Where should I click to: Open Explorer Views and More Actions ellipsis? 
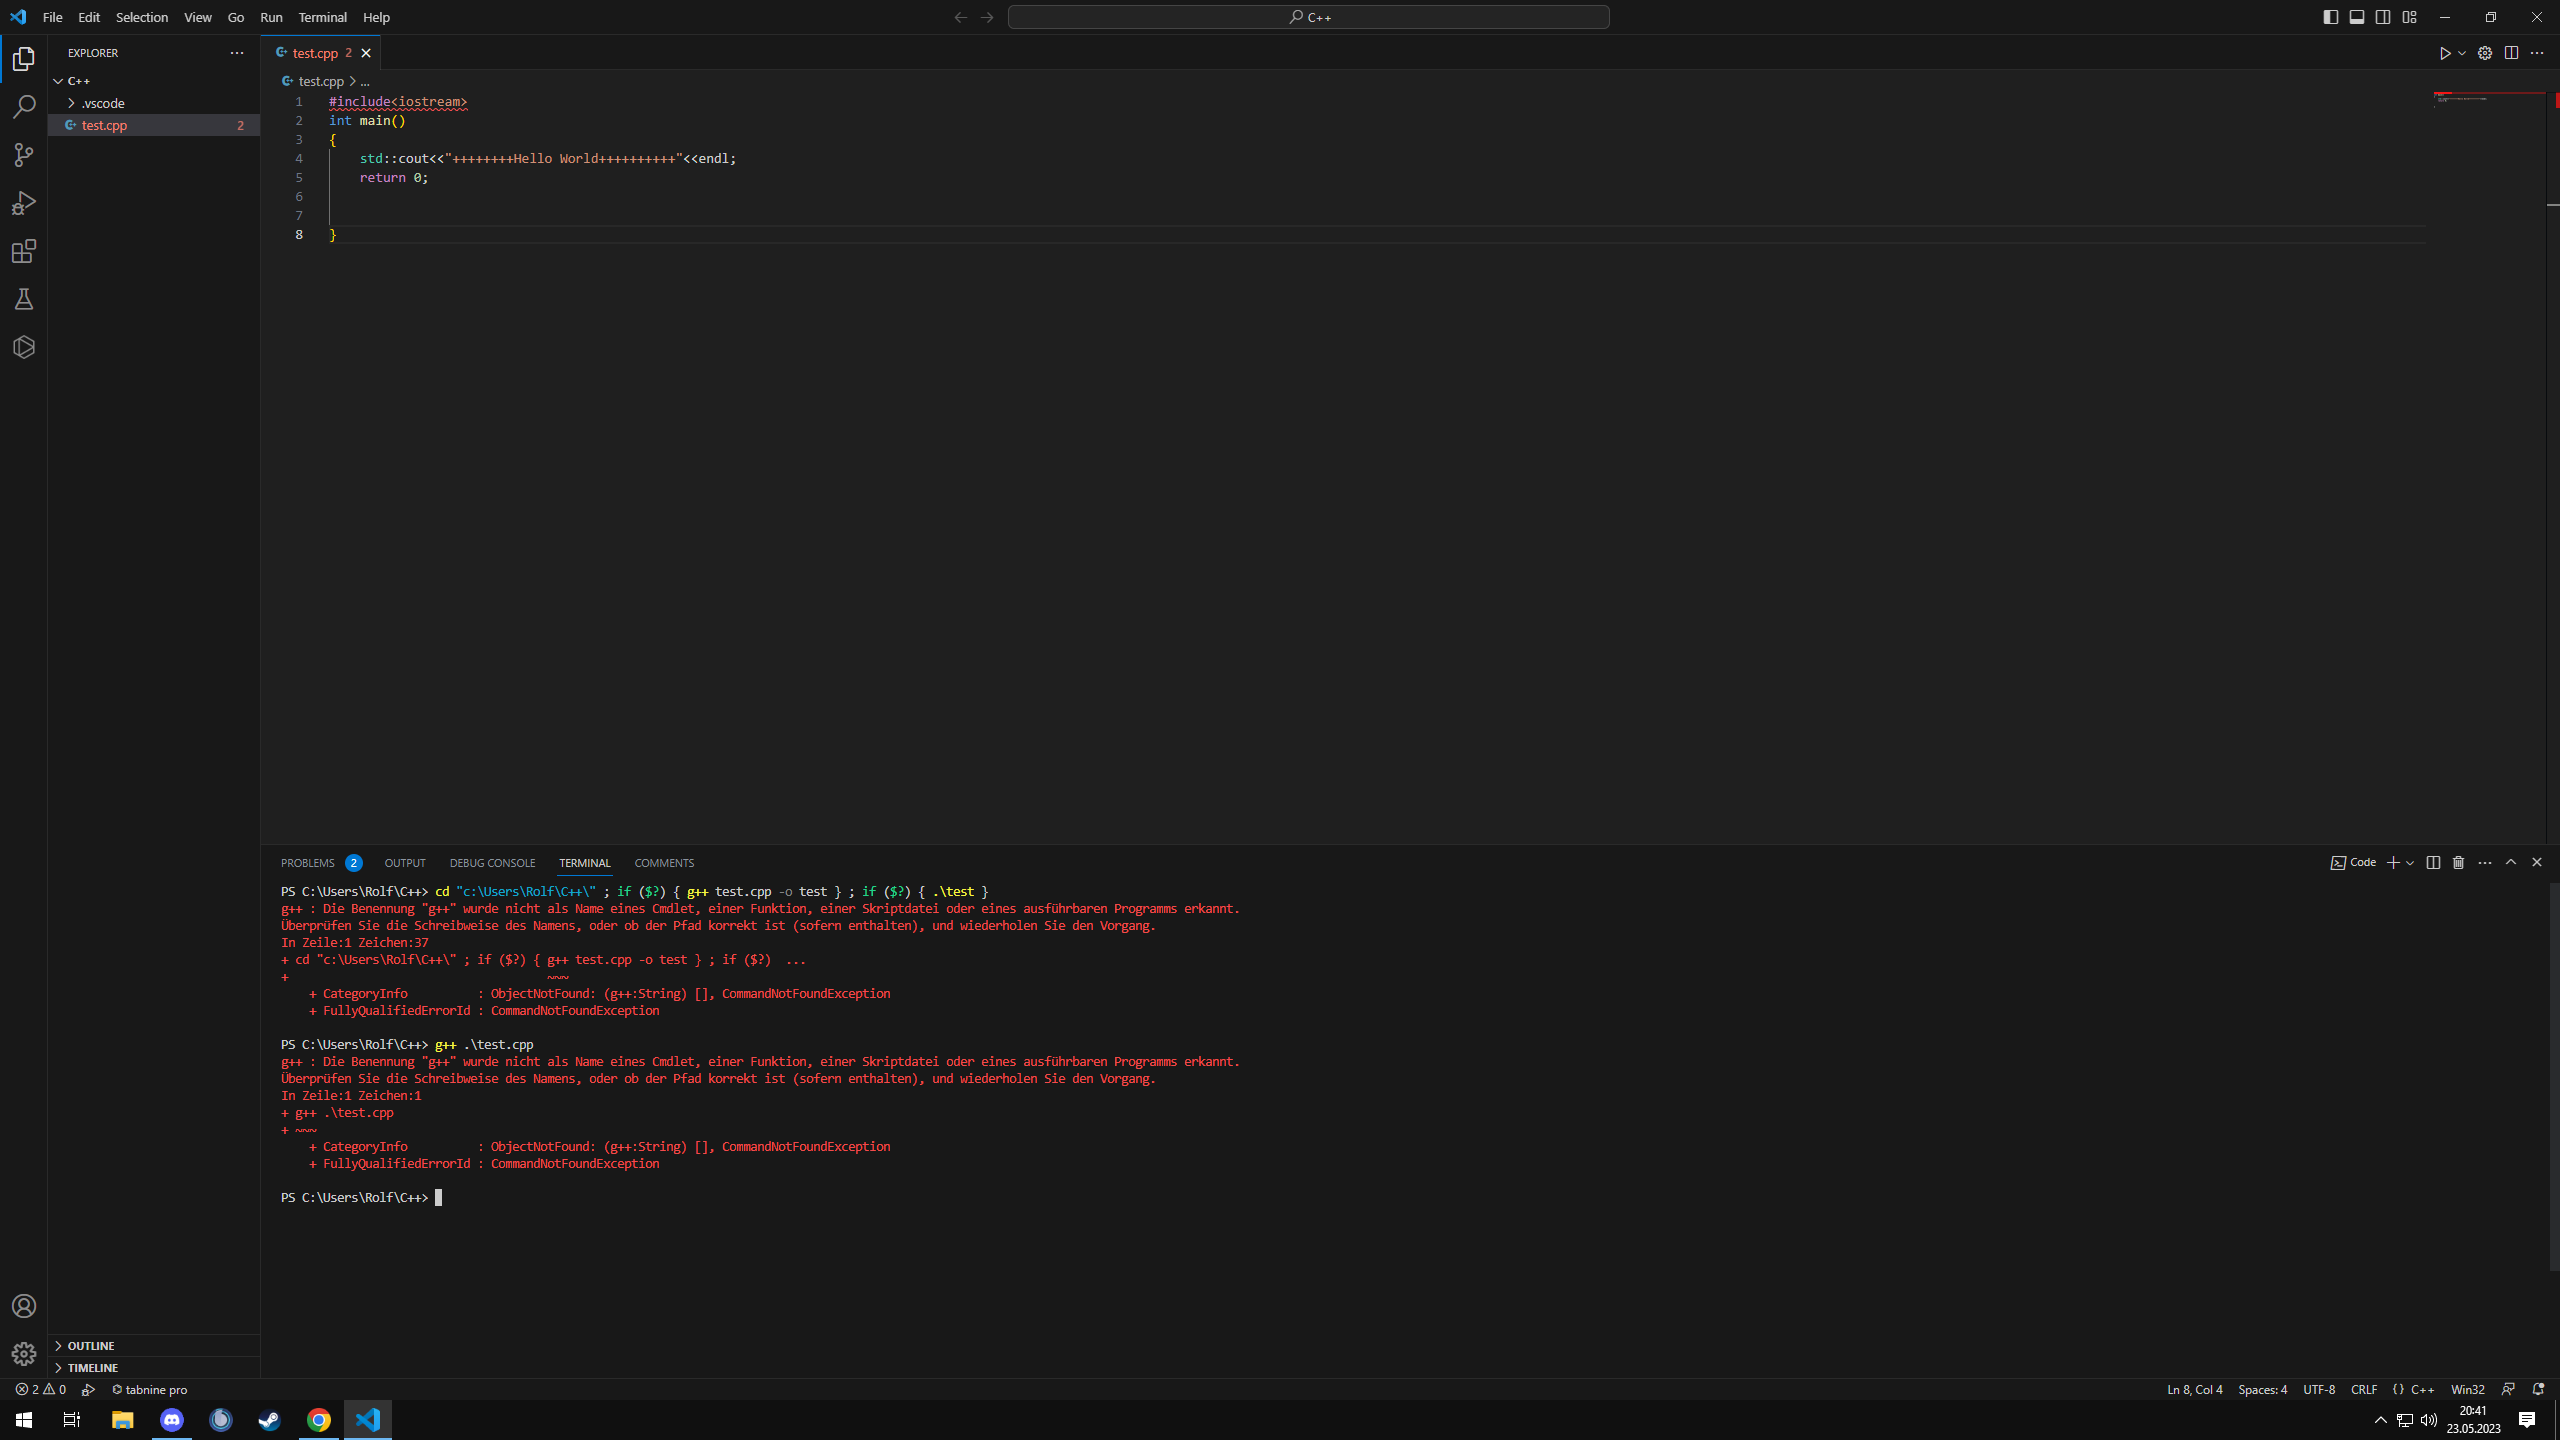click(237, 53)
